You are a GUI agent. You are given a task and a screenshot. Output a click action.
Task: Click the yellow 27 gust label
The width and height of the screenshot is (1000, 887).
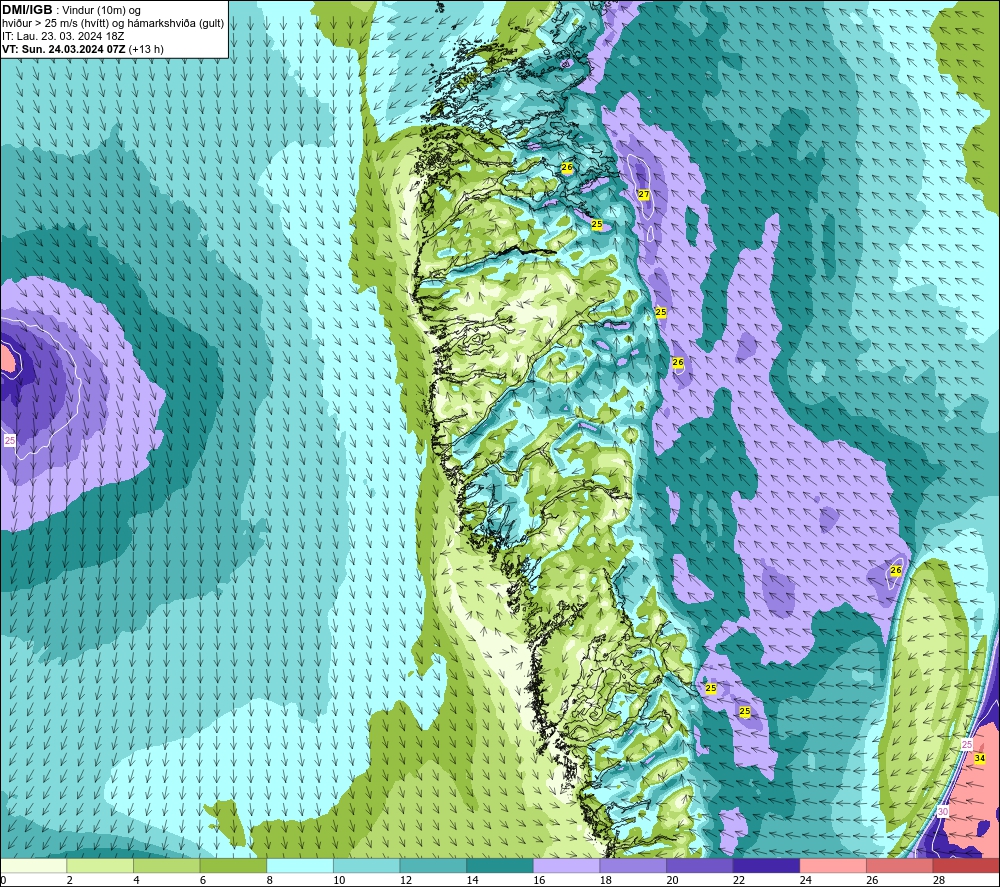coord(643,194)
